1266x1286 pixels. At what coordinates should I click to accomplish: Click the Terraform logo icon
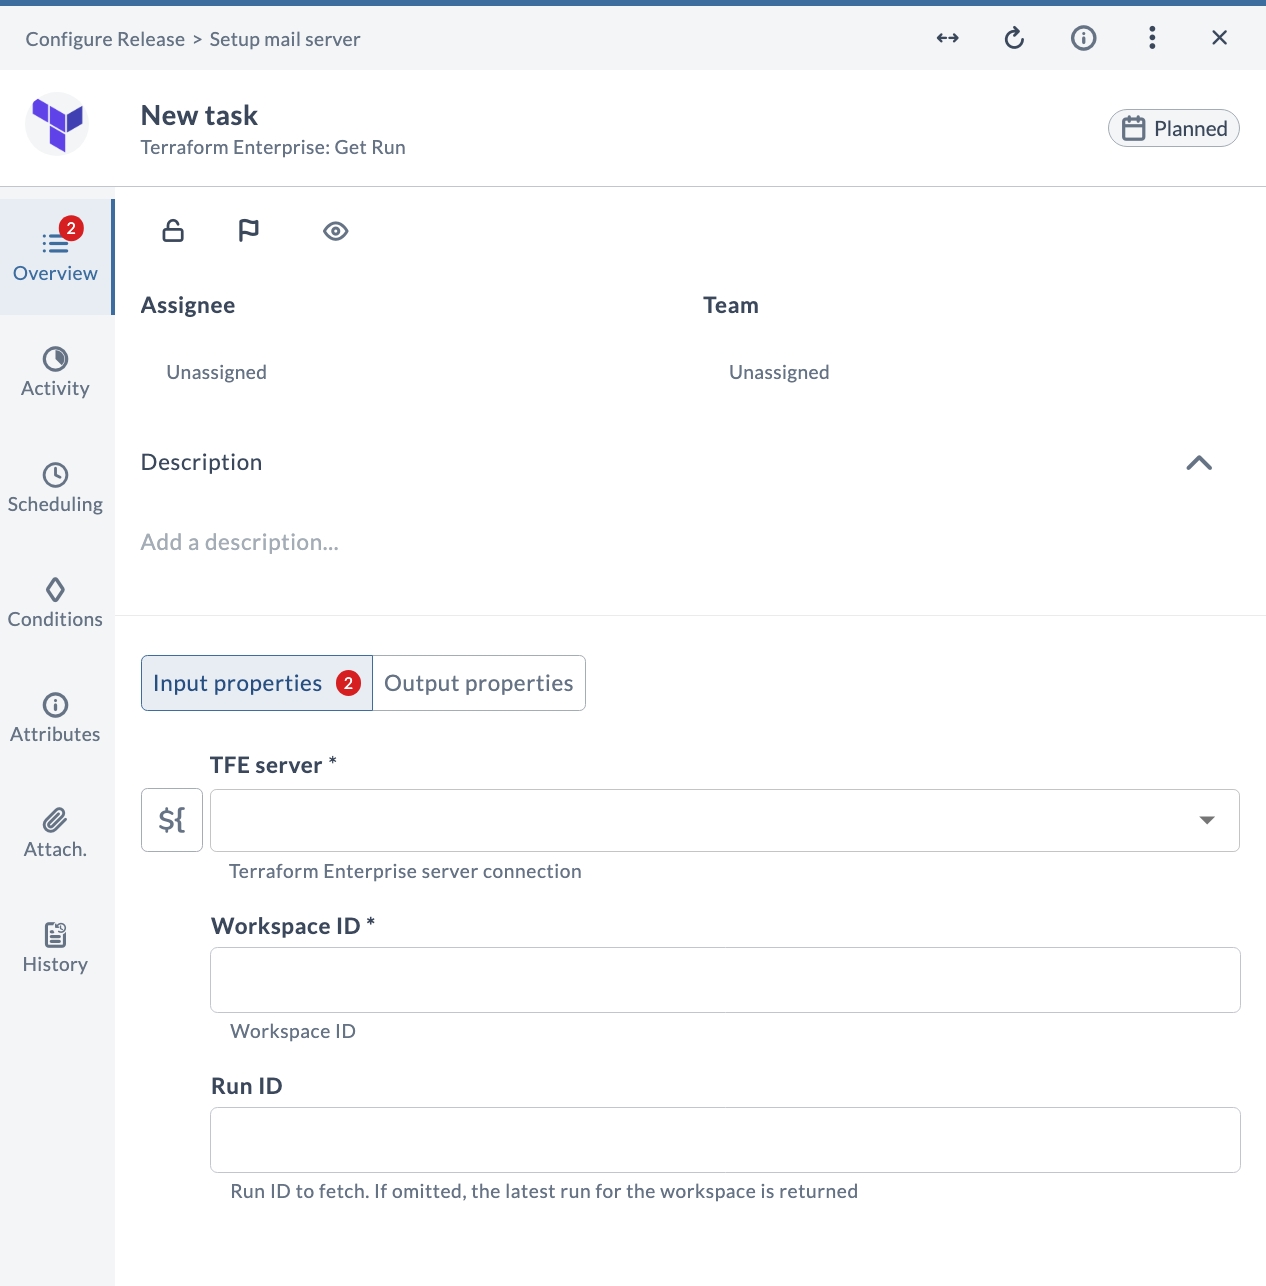click(x=57, y=124)
